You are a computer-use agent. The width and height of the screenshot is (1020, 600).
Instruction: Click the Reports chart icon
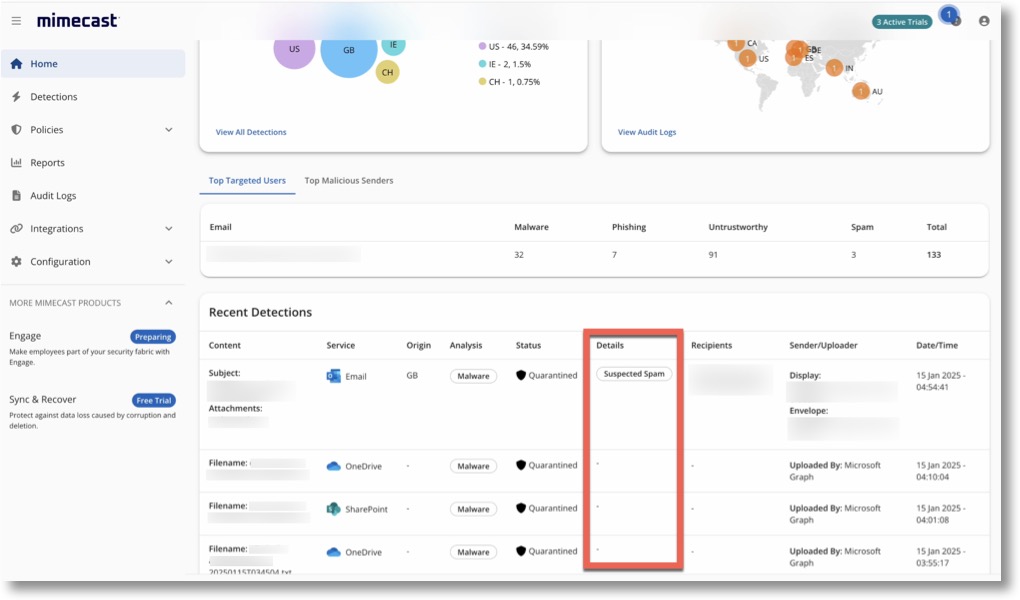(x=16, y=163)
